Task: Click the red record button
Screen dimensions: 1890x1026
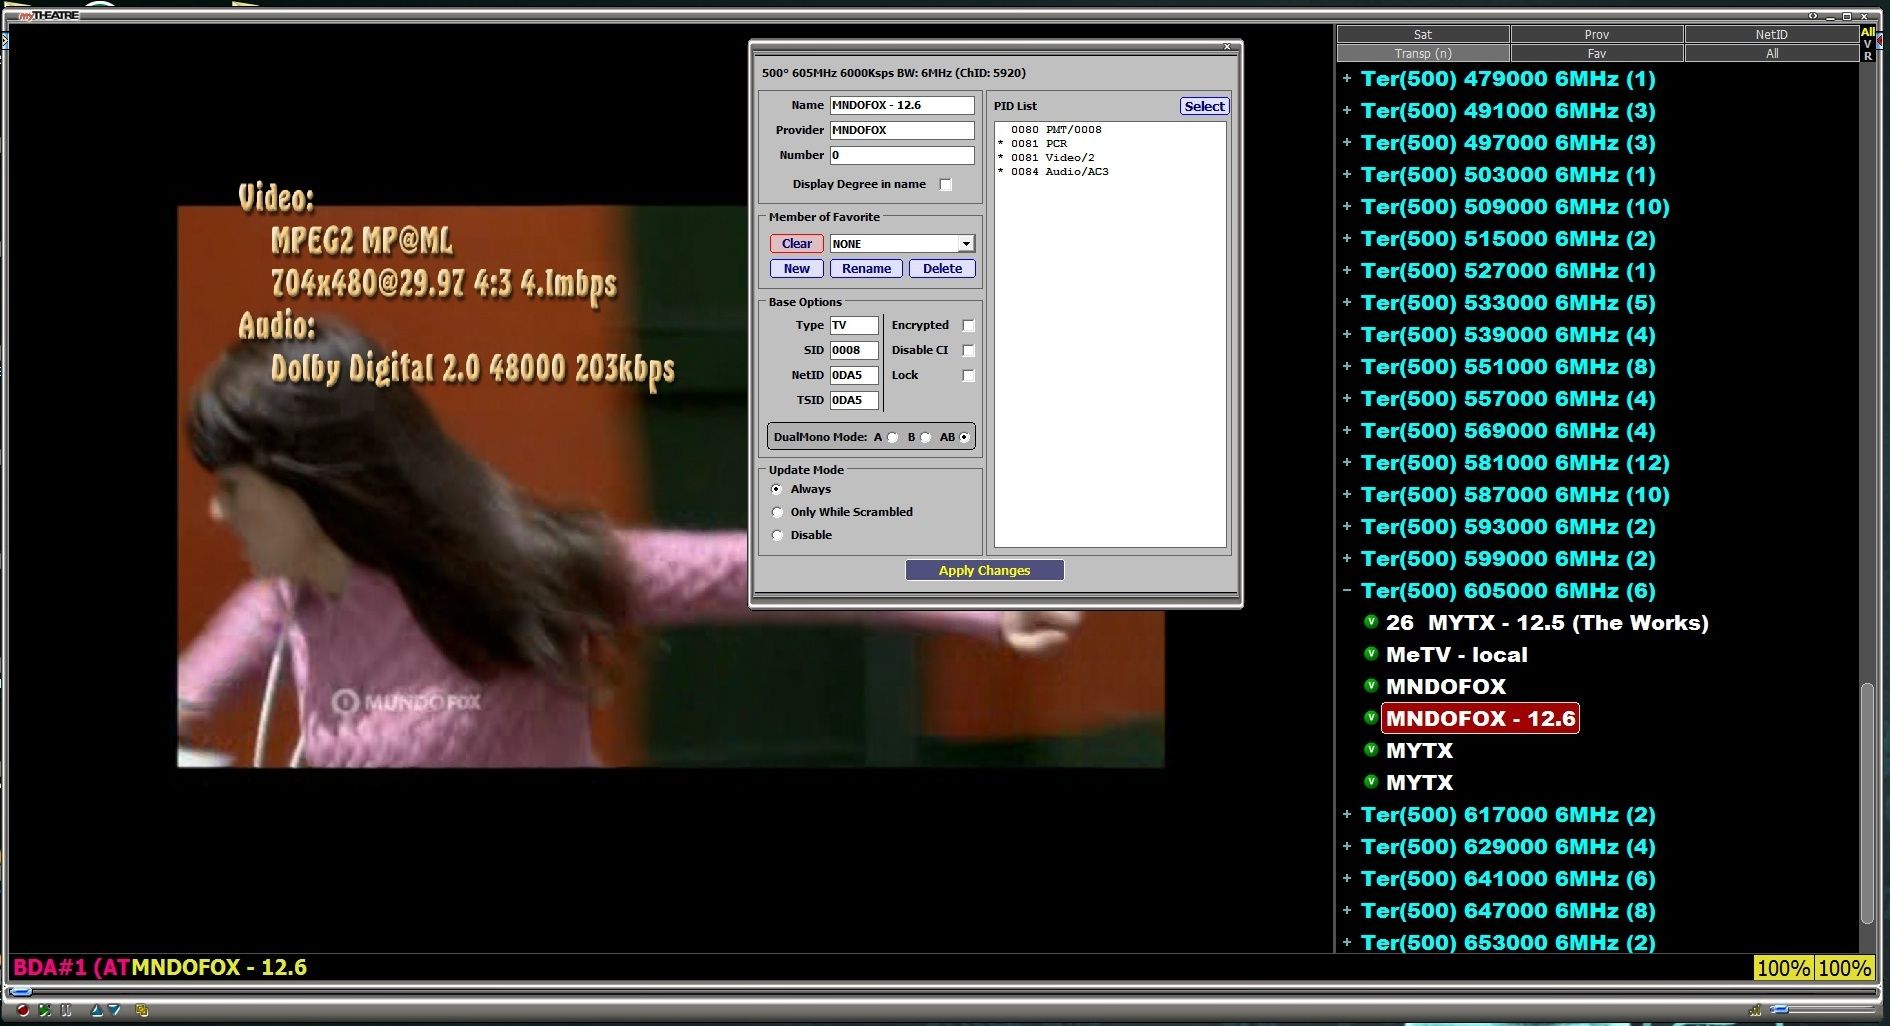Action: coord(23,1010)
